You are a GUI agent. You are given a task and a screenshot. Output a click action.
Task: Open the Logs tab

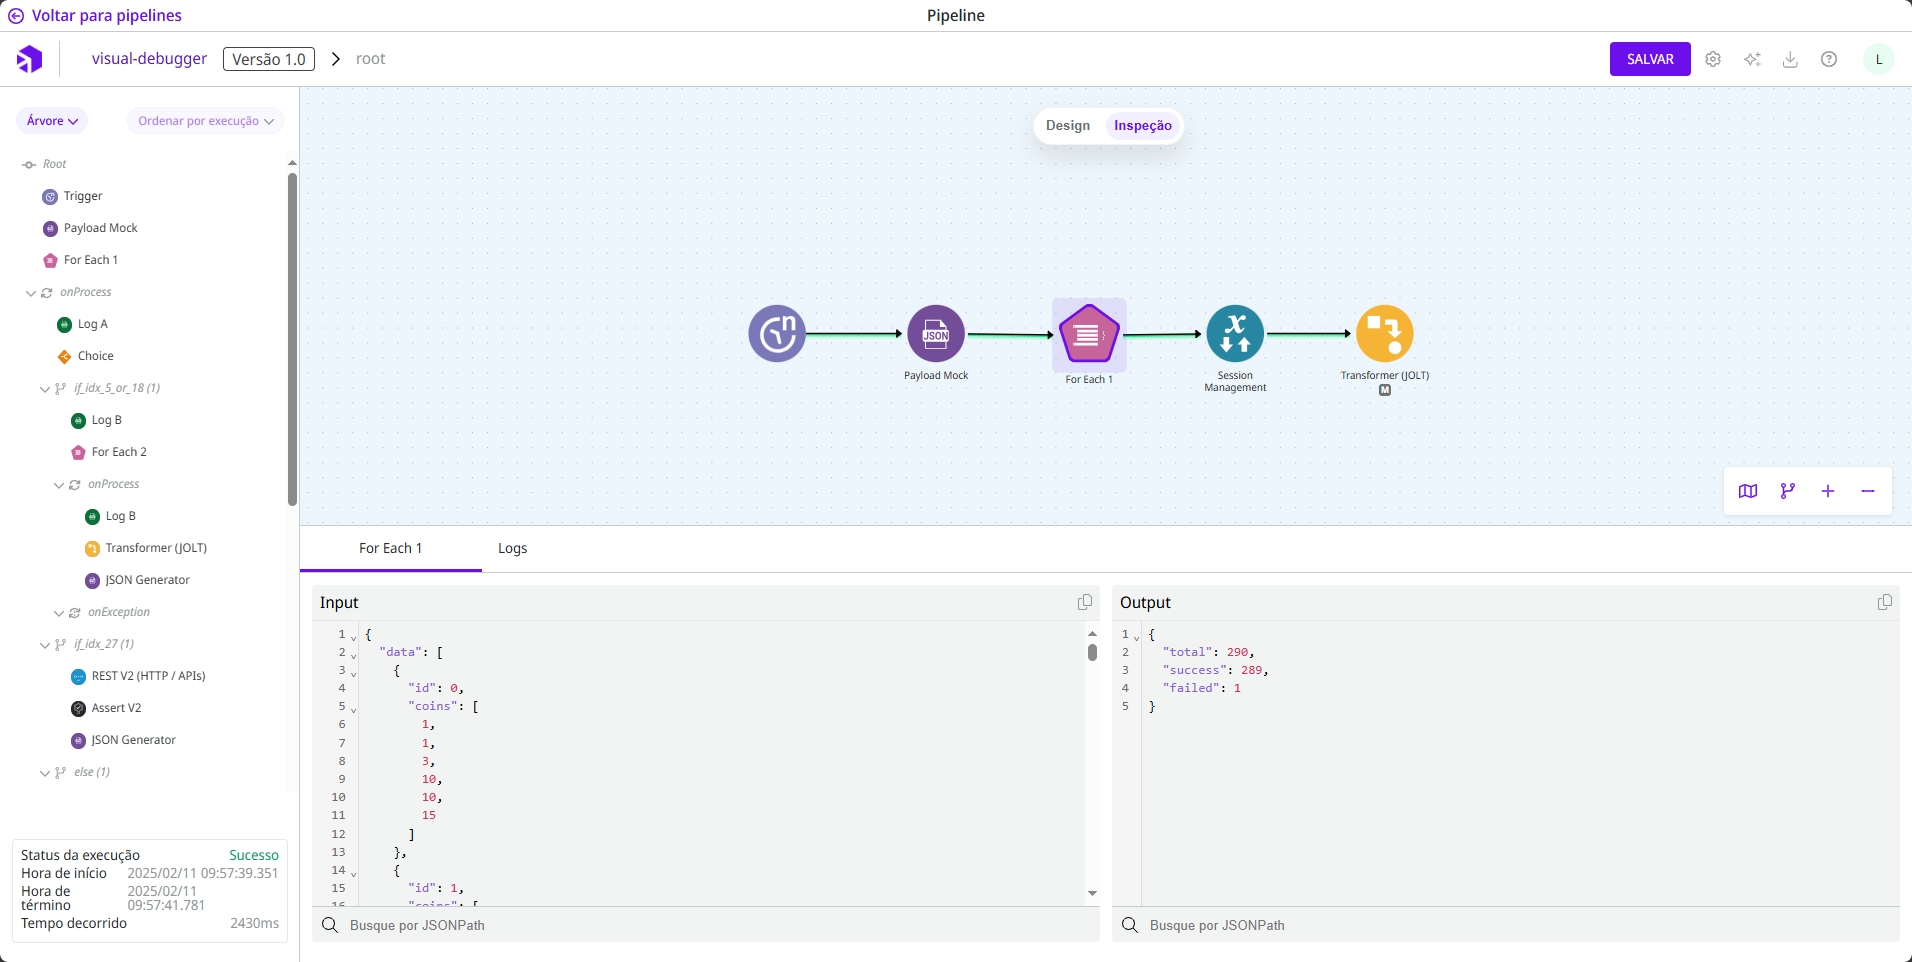[512, 548]
